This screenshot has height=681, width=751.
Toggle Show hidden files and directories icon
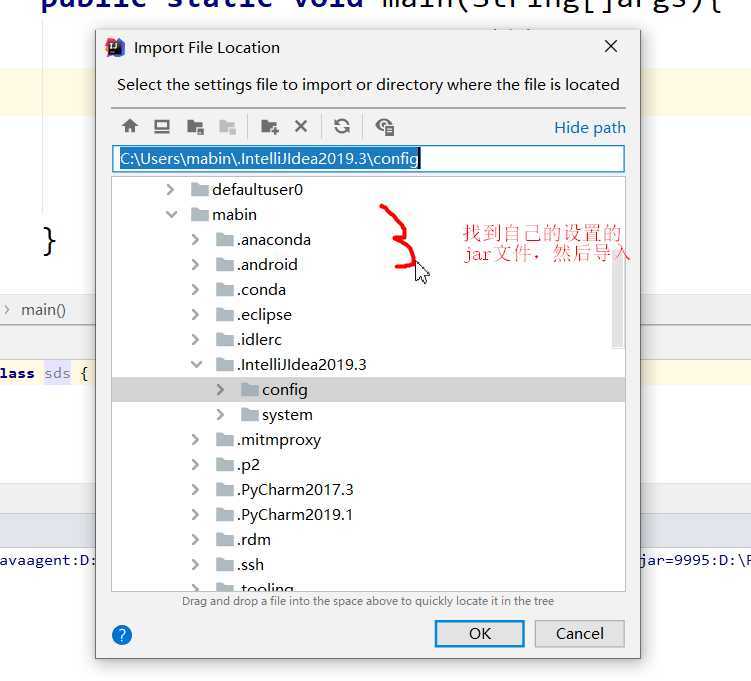point(385,127)
